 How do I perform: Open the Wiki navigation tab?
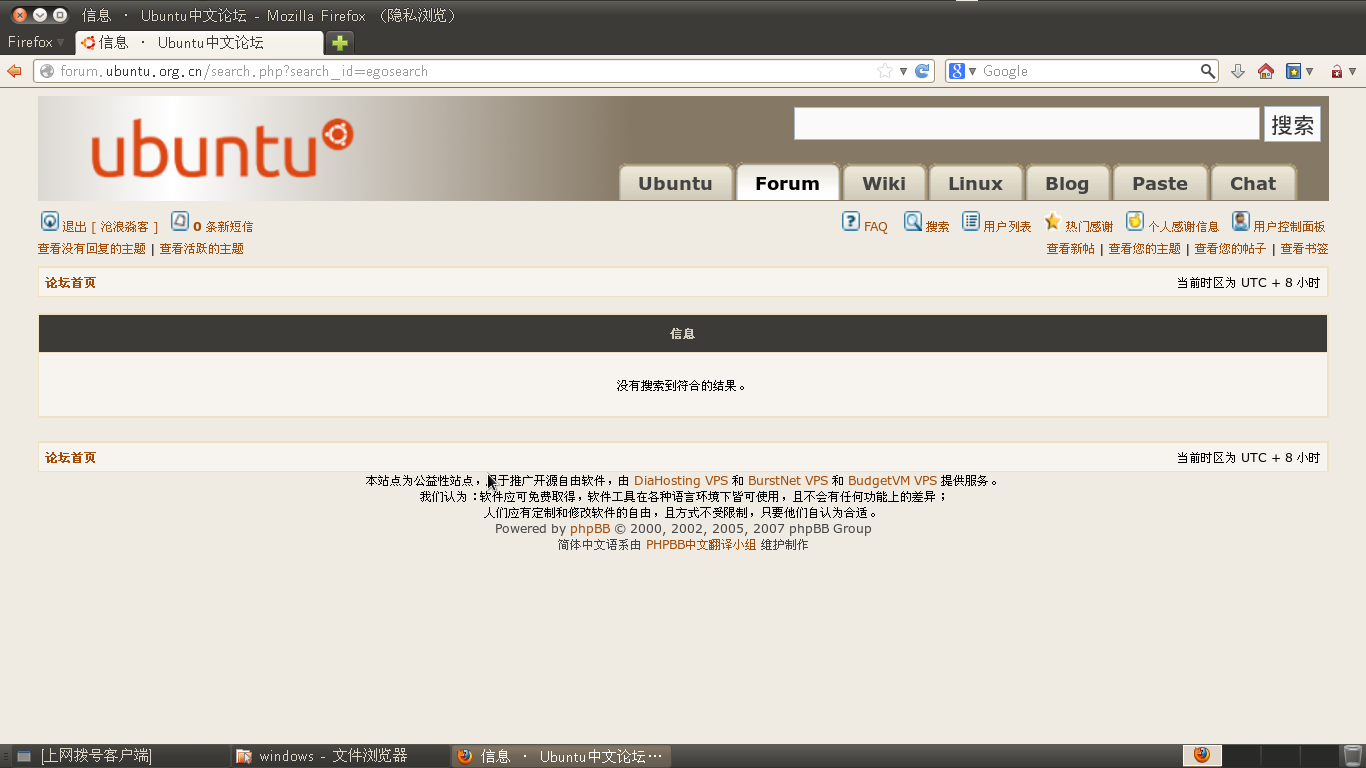[x=884, y=183]
